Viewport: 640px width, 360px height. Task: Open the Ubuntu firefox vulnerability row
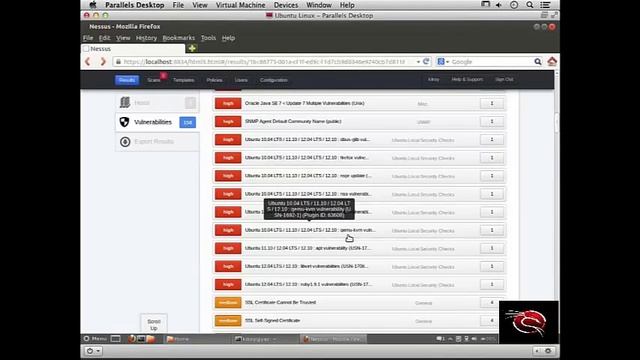pos(359,158)
